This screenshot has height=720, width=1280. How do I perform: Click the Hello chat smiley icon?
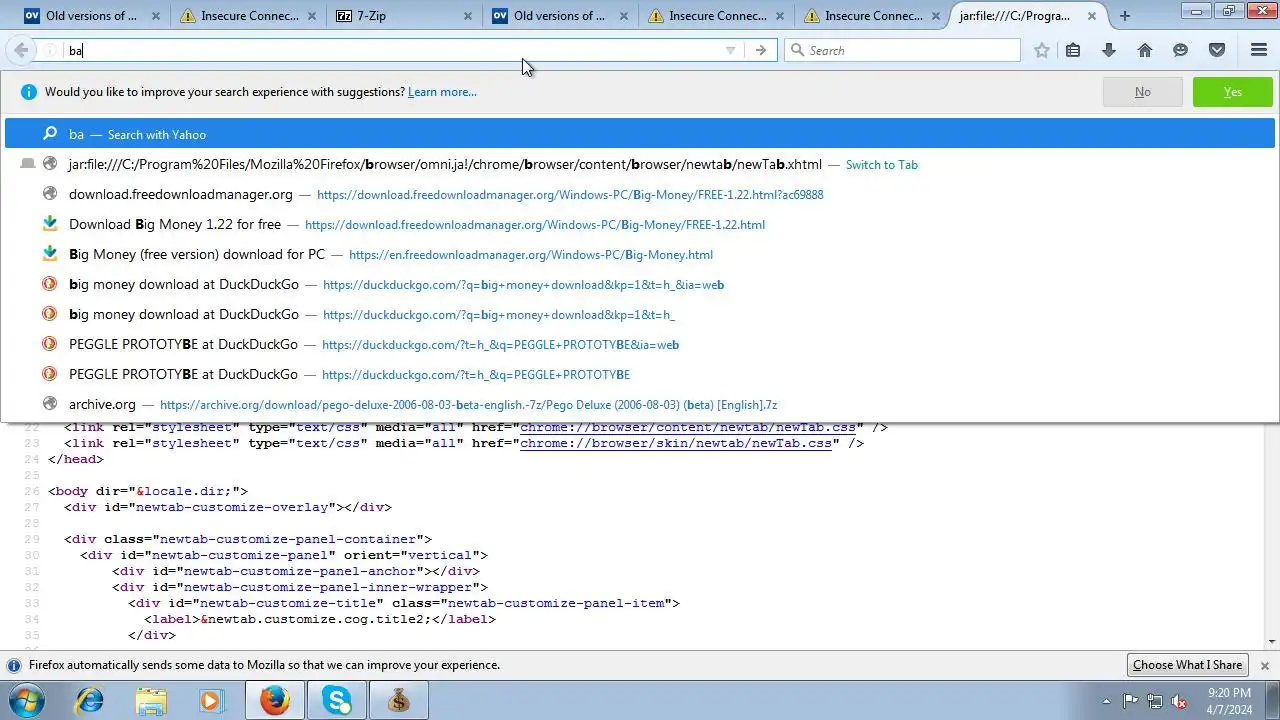pos(1181,50)
